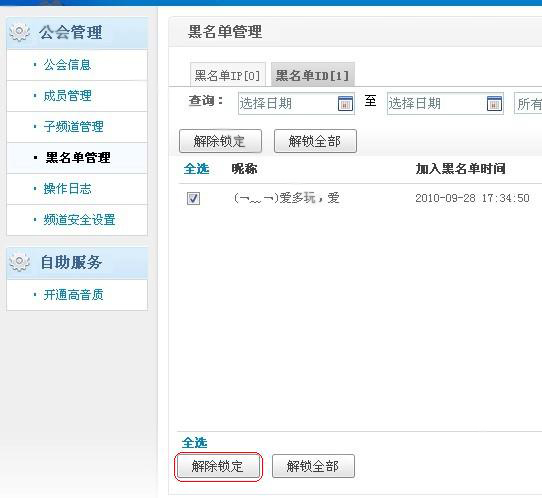
Task: Open 开通高音质 under 自助服务
Action: pyautogui.click(x=73, y=295)
